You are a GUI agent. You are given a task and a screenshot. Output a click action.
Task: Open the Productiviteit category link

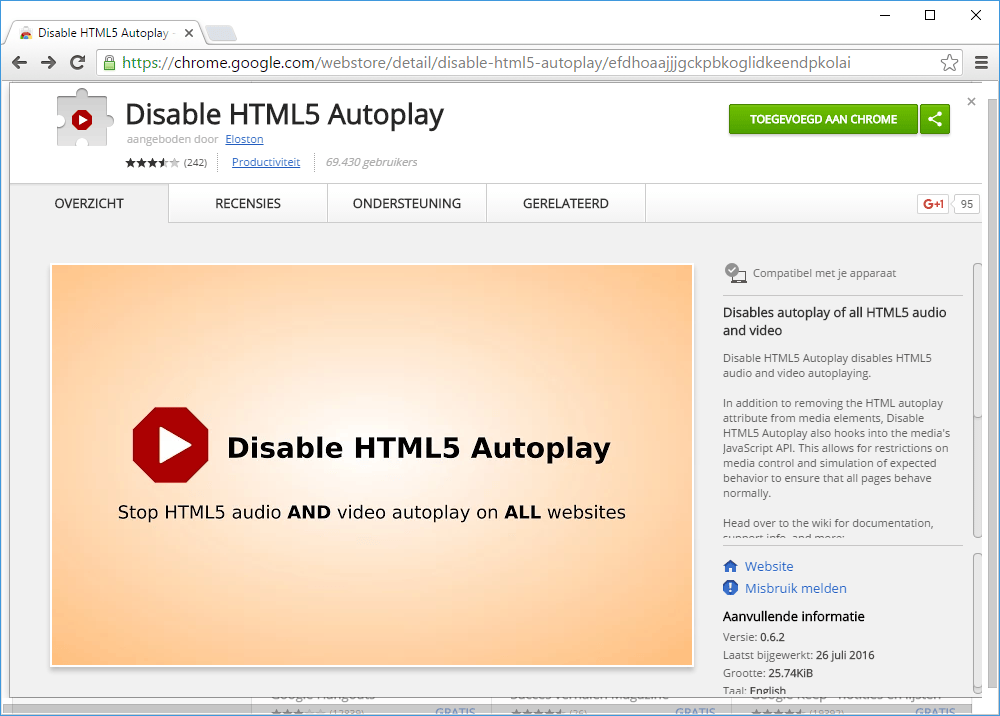click(x=266, y=162)
